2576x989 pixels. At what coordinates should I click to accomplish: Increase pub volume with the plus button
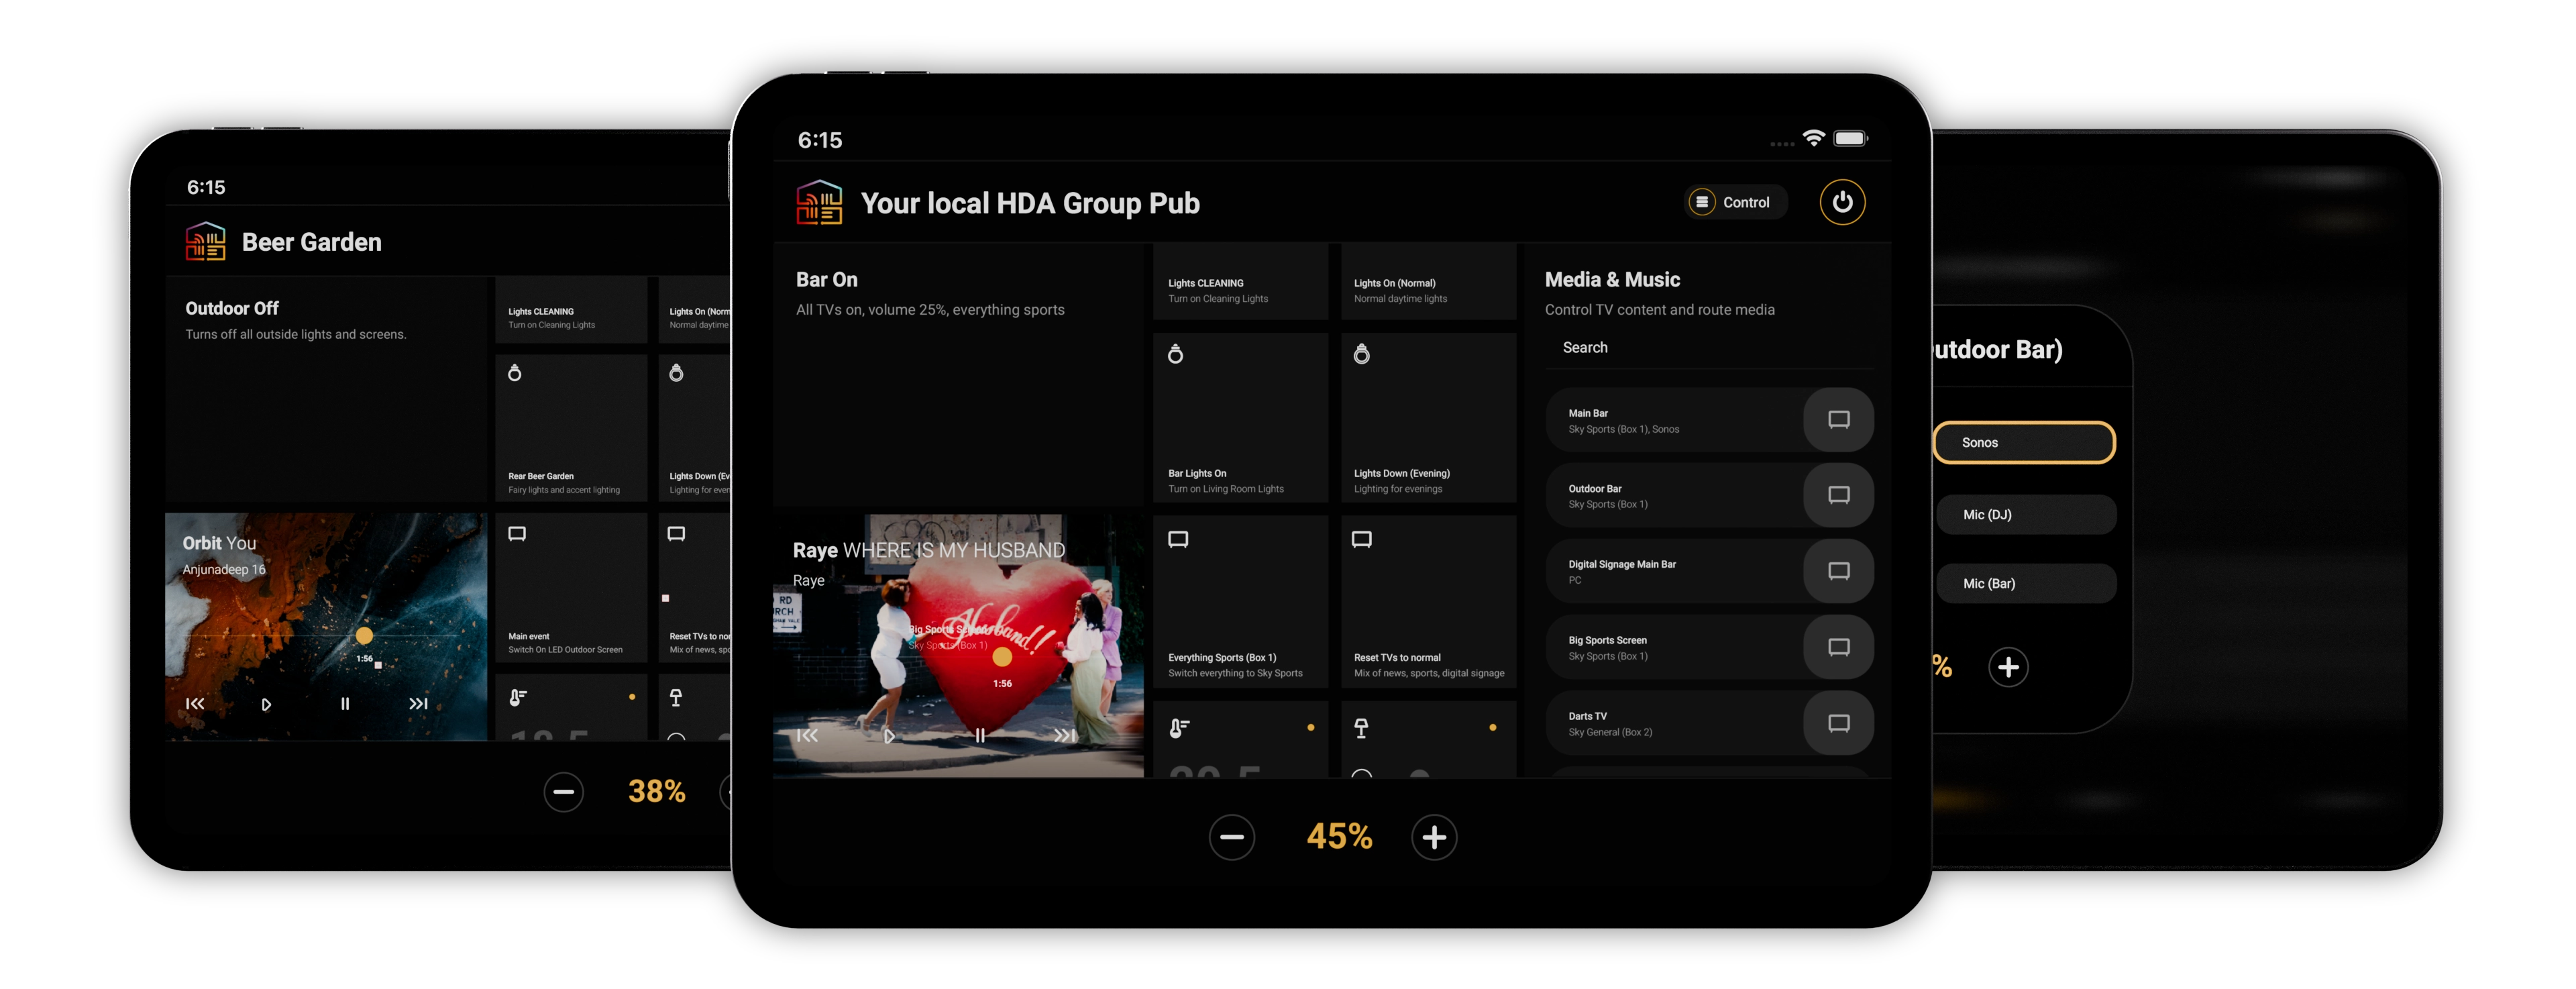(x=1434, y=837)
